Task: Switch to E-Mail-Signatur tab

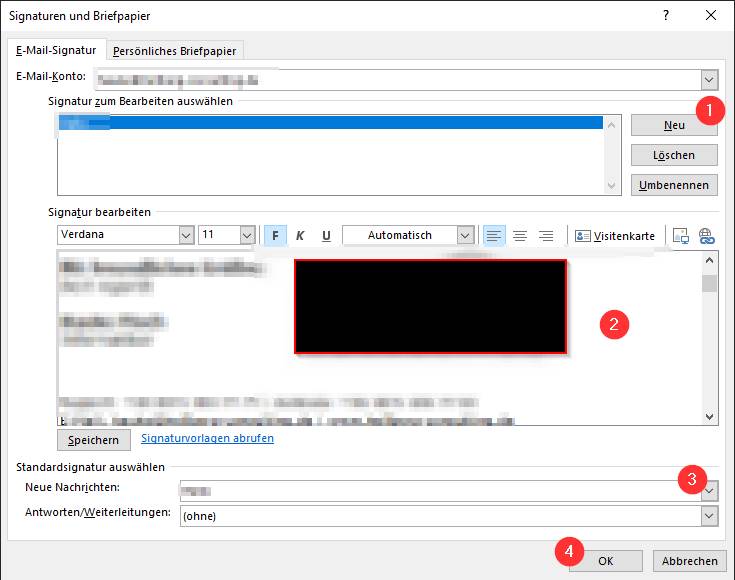Action: [56, 50]
